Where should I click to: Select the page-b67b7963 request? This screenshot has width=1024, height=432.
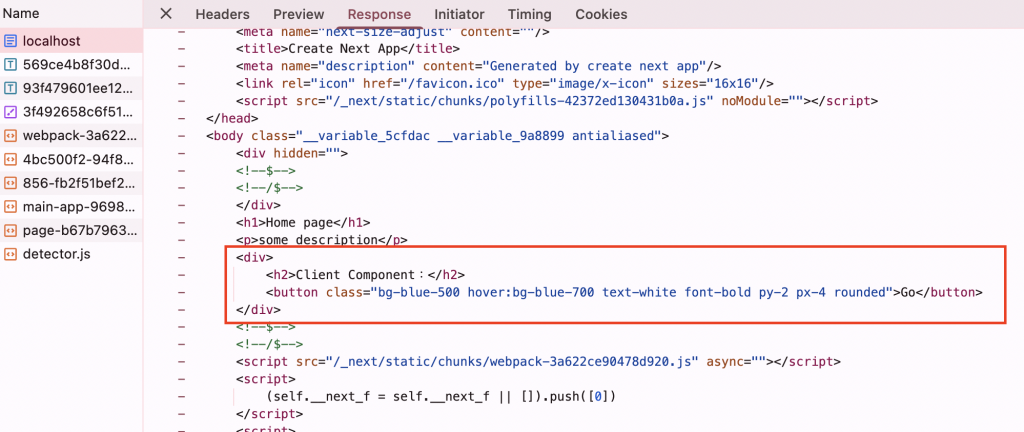click(71, 230)
